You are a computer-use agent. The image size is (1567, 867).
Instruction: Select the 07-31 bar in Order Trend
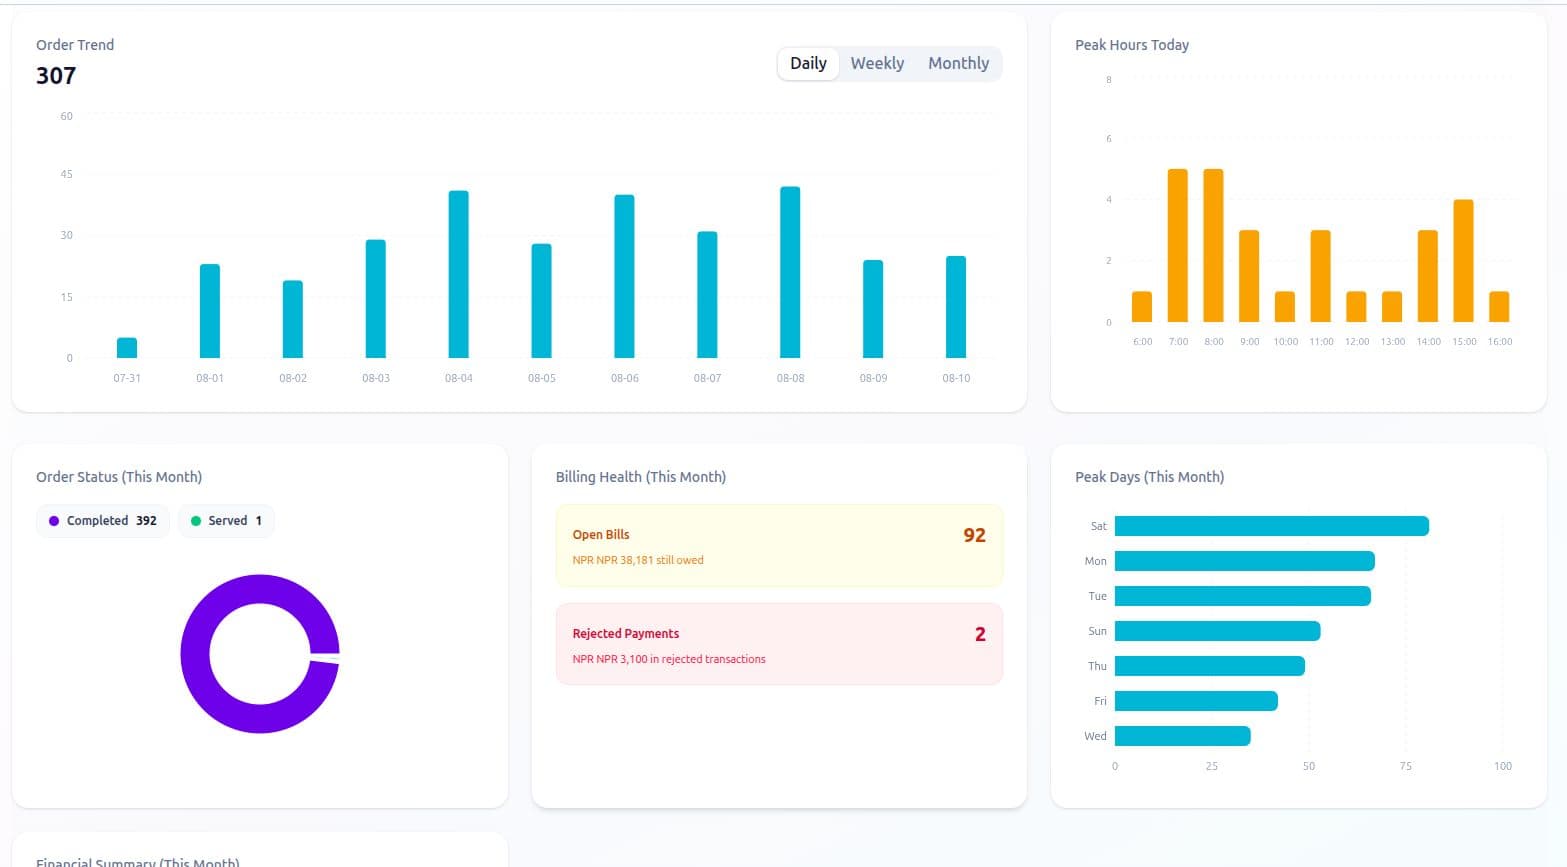coord(127,348)
